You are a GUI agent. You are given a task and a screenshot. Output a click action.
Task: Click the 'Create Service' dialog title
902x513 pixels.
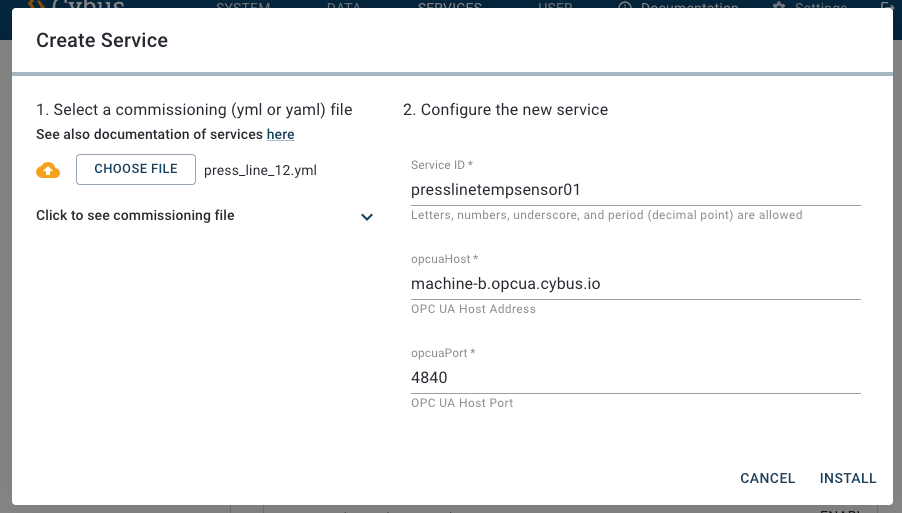tap(102, 41)
